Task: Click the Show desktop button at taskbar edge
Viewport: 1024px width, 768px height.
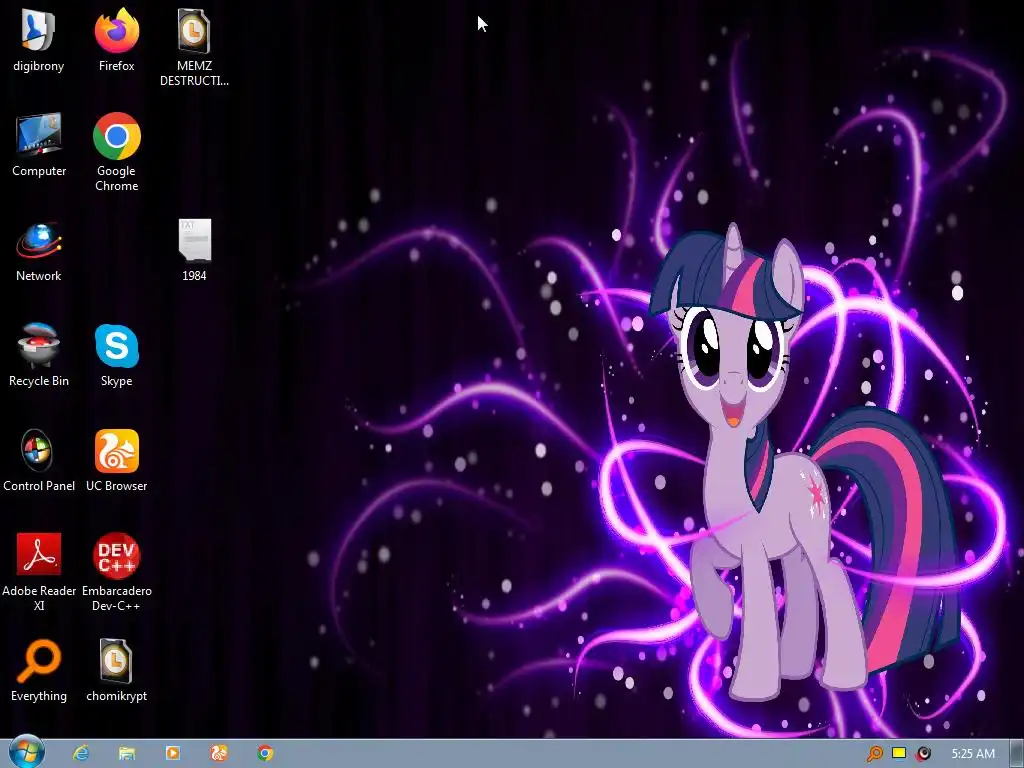Action: pyautogui.click(x=1016, y=754)
